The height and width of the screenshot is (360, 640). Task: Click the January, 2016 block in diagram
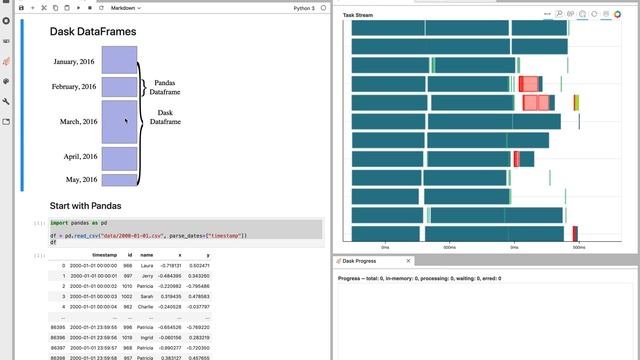119,60
